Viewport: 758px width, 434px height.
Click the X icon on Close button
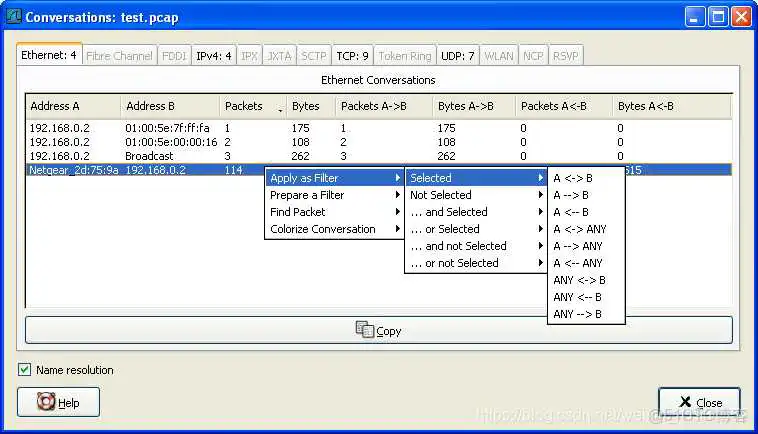click(684, 402)
